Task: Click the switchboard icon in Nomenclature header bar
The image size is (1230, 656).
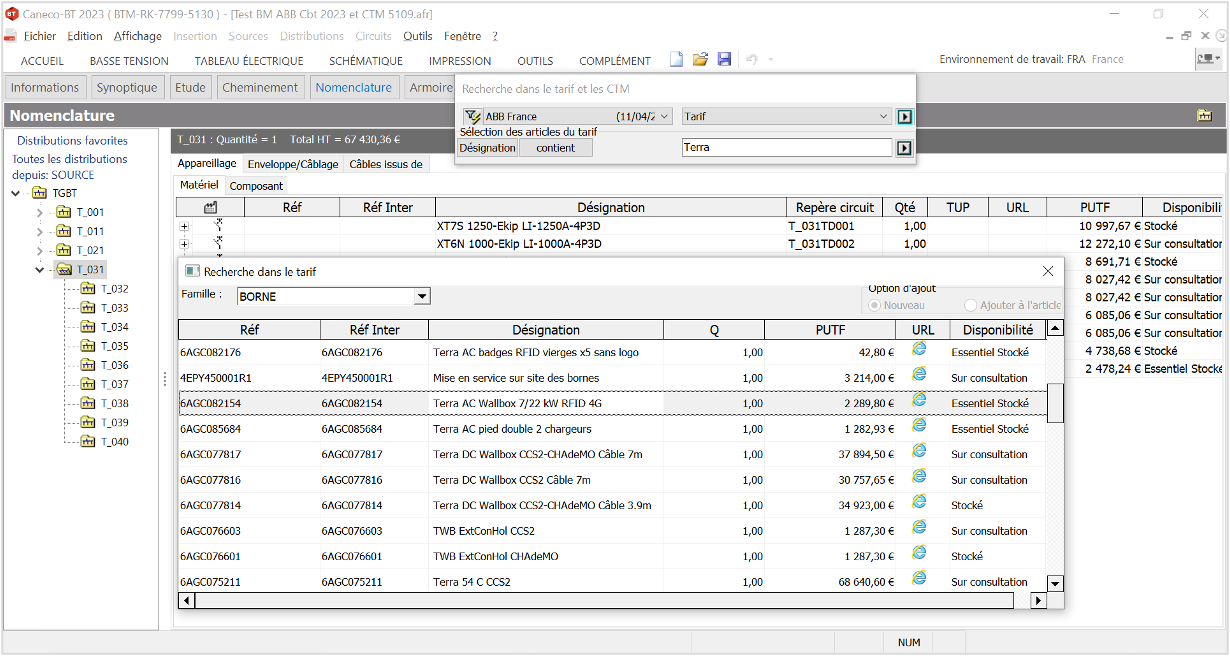Action: [x=1204, y=115]
